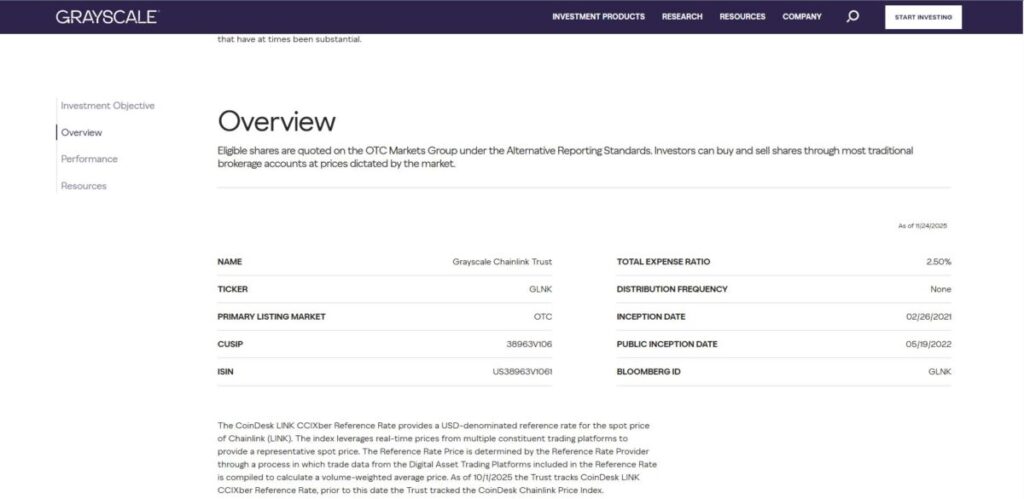Click the text "that have at times been substantial"

[x=289, y=39]
